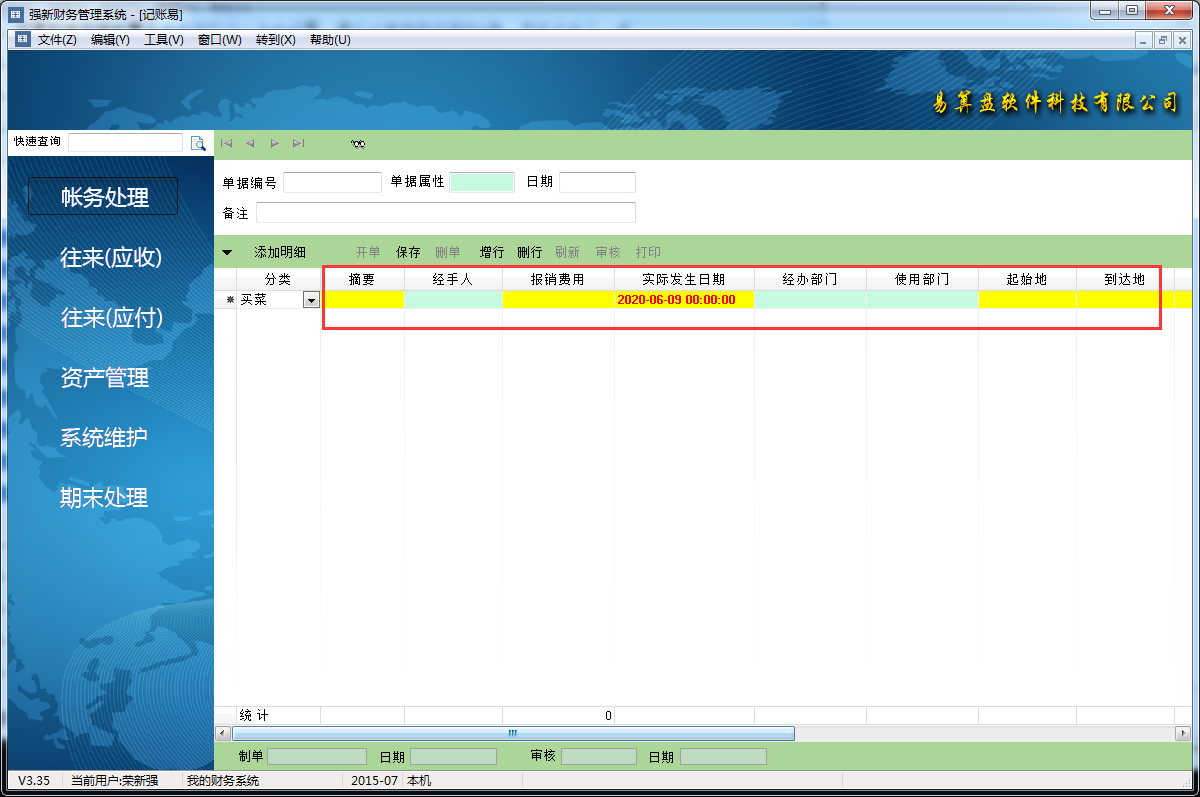Click the yellow 起始地 cell in the row
Screen dimensions: 1200x797
click(x=1027, y=299)
